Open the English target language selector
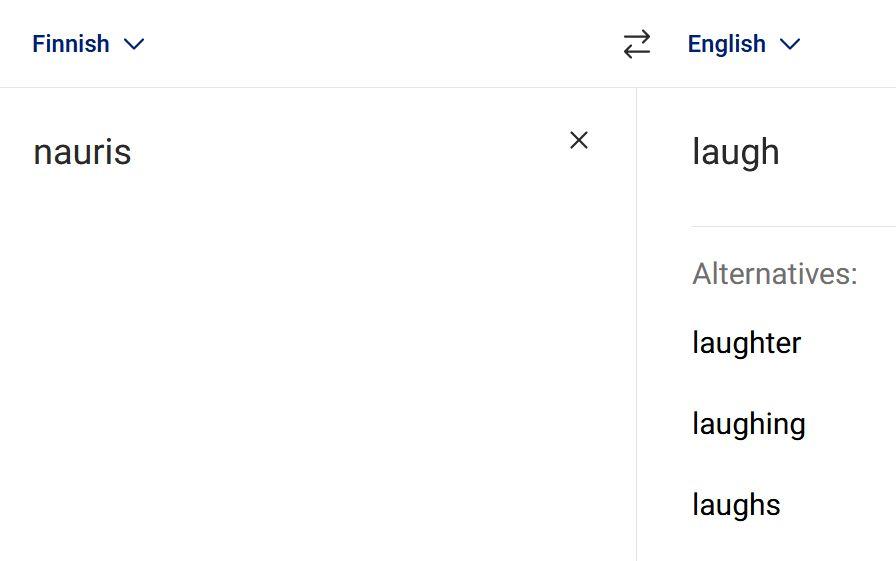This screenshot has height=561, width=896. (727, 44)
